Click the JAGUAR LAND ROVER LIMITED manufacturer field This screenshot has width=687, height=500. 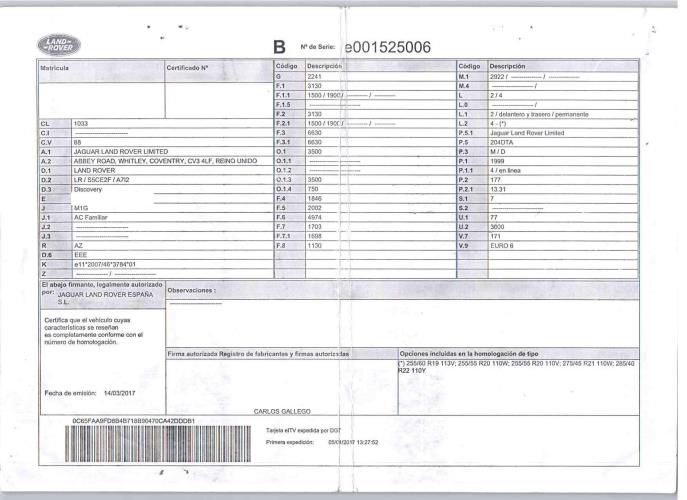tap(121, 152)
